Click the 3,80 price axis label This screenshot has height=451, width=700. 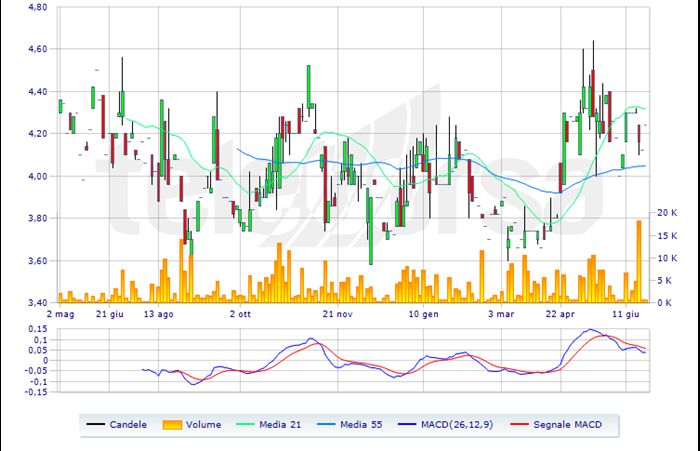point(38,218)
